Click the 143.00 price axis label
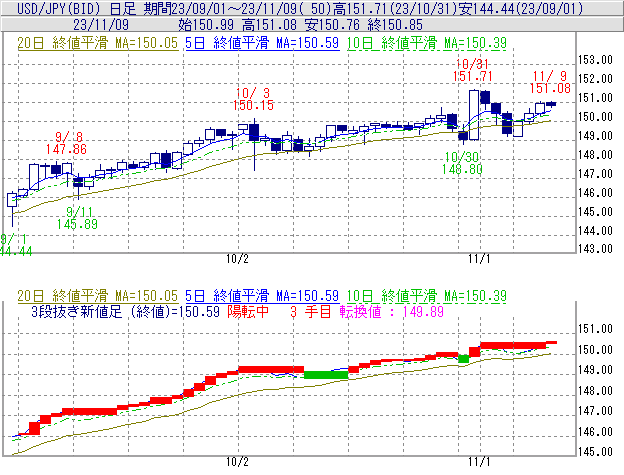Screen dimensions: 624x475 click(x=595, y=249)
